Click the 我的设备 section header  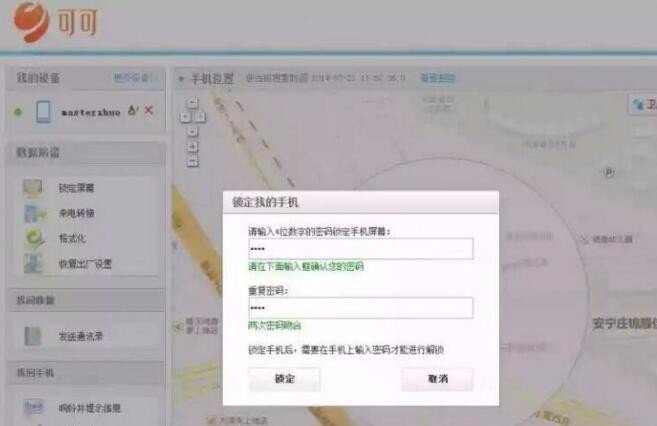click(38, 78)
